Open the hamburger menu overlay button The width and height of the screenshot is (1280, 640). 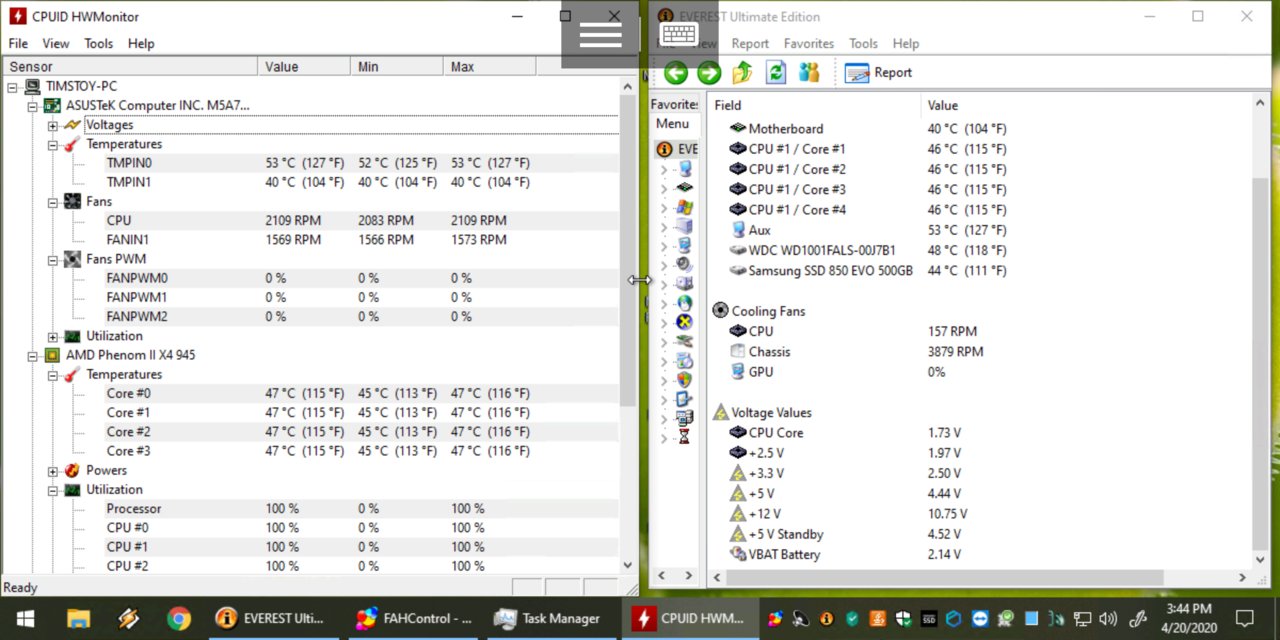coord(600,34)
